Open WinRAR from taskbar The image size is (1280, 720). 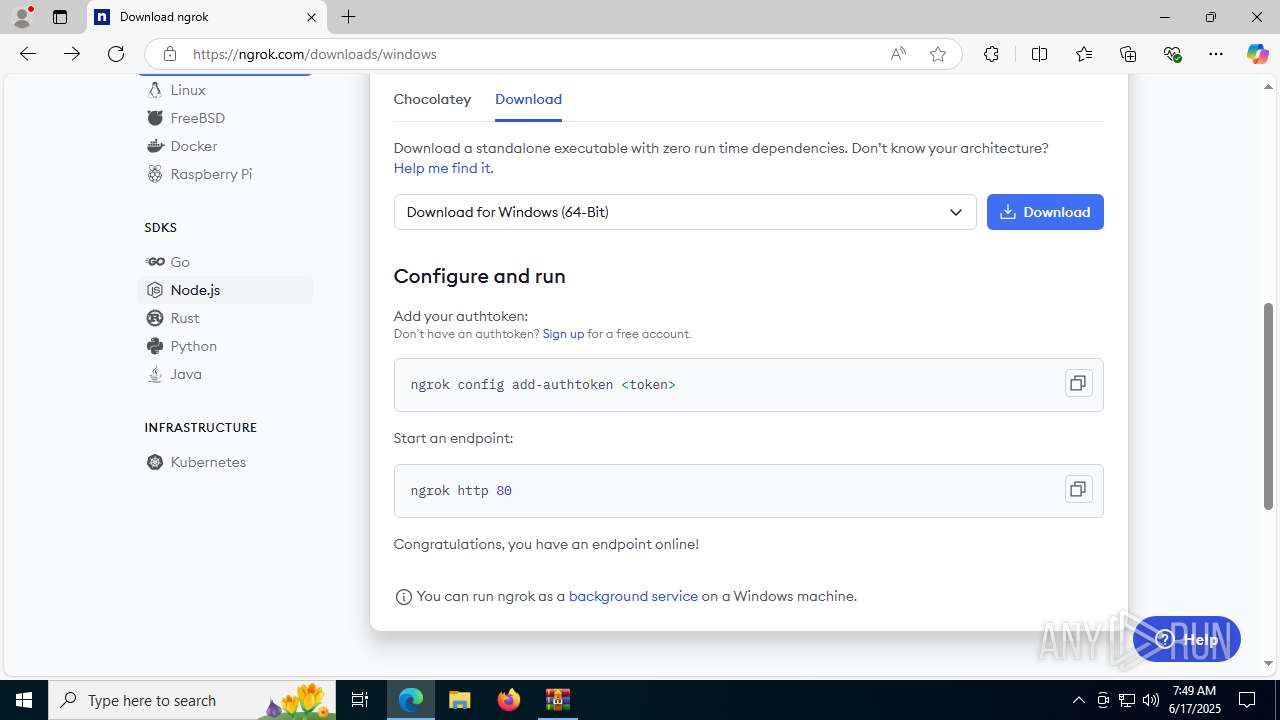pyautogui.click(x=557, y=700)
